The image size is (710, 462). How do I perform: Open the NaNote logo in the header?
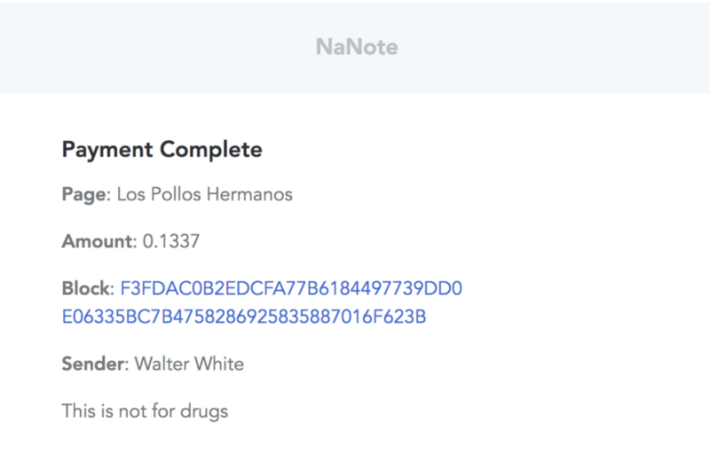pyautogui.click(x=357, y=47)
